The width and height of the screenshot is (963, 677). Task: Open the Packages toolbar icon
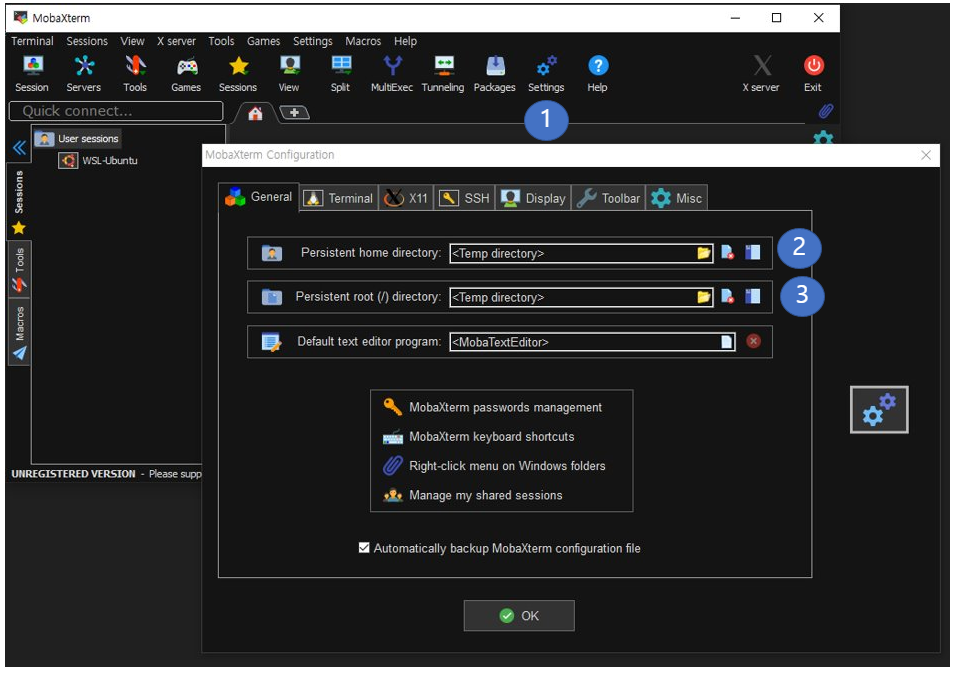click(494, 74)
